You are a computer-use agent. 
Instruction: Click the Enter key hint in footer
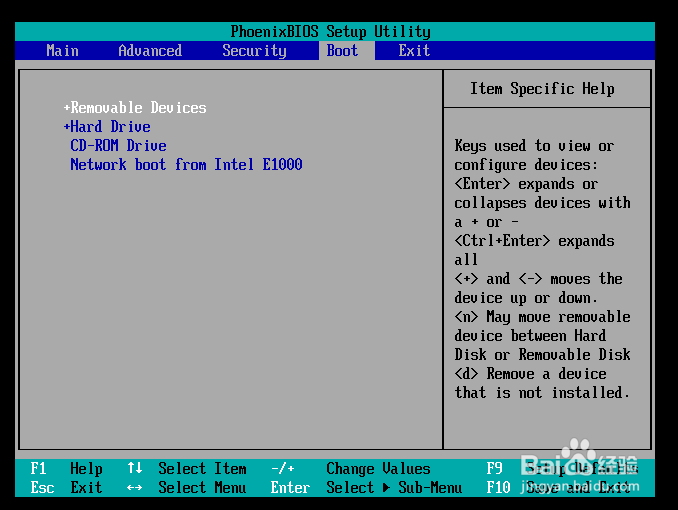(290, 488)
